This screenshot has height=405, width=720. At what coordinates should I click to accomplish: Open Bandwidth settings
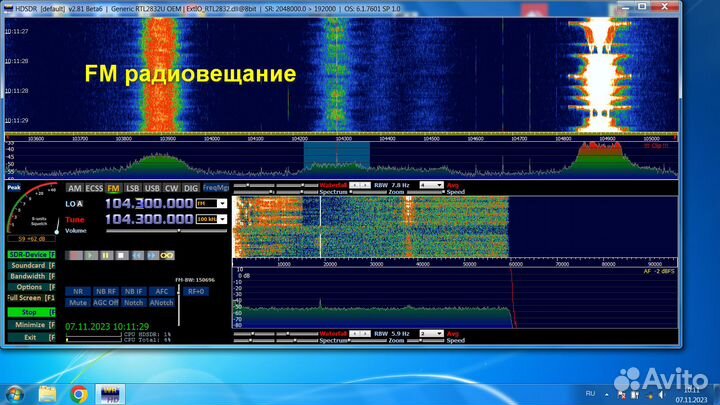click(32, 276)
